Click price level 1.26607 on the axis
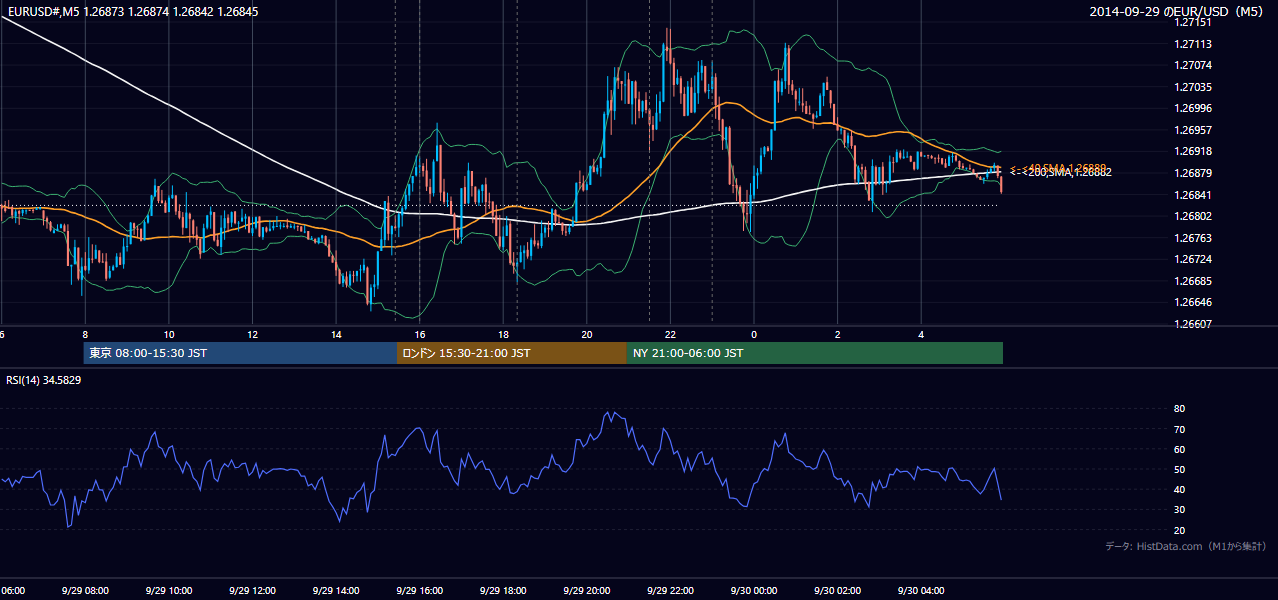The image size is (1278, 600). (1193, 324)
